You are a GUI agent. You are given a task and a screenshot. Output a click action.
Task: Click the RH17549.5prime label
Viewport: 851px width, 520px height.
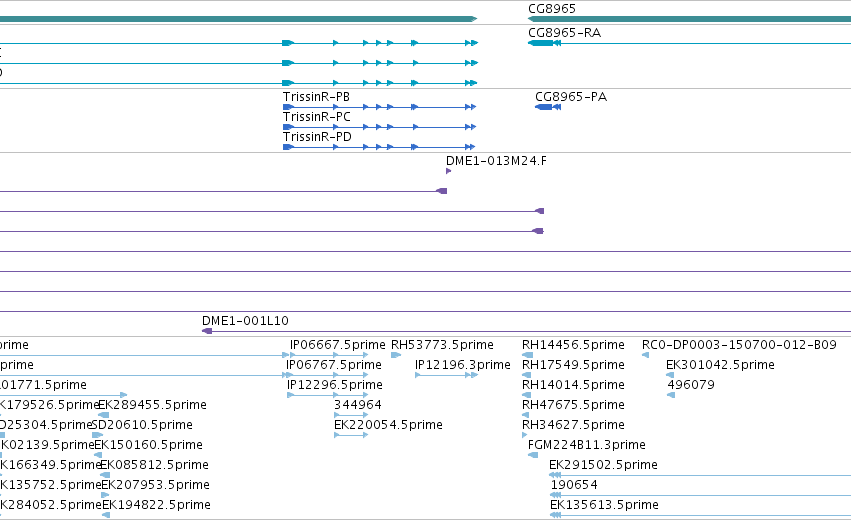[573, 365]
